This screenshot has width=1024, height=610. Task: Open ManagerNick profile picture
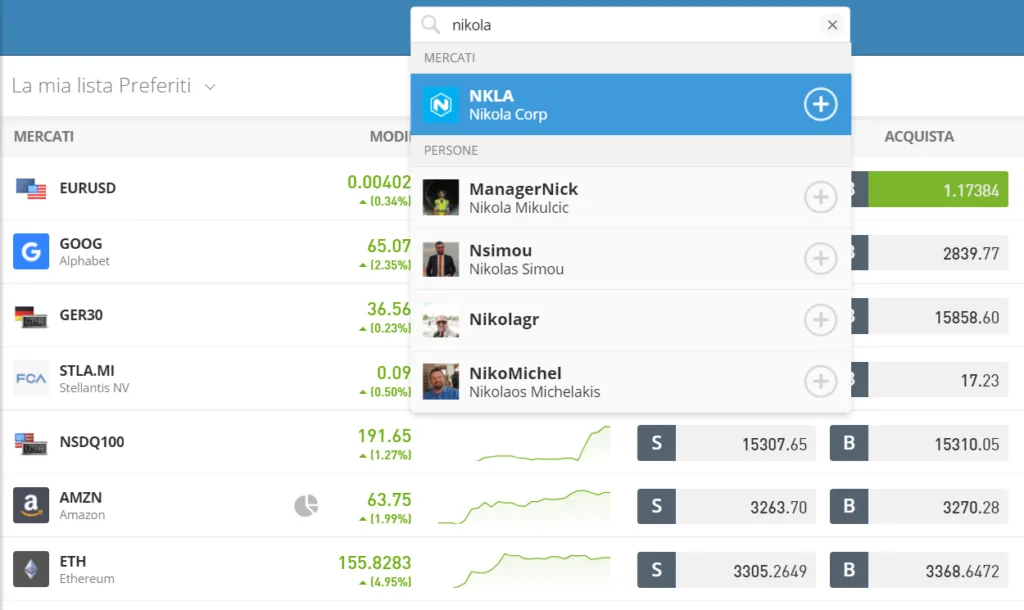pos(441,197)
